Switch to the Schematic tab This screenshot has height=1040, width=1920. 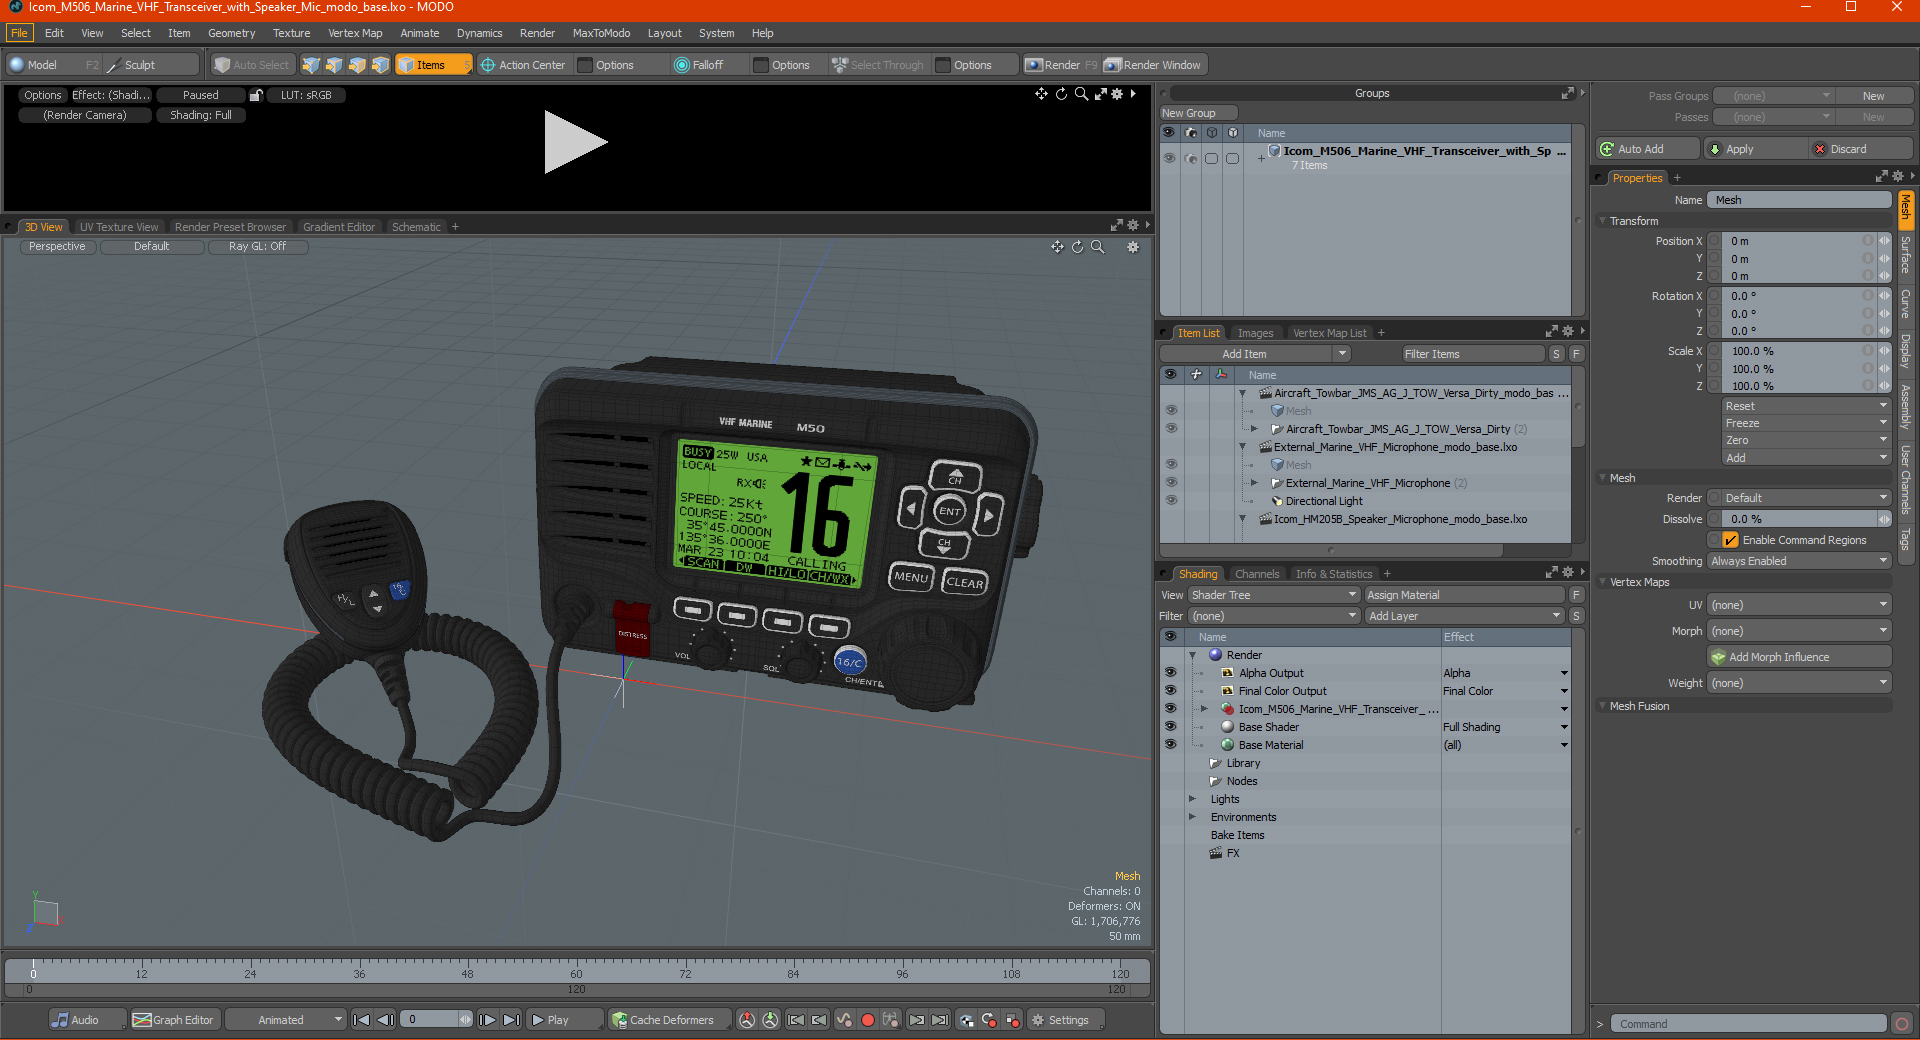coord(416,227)
